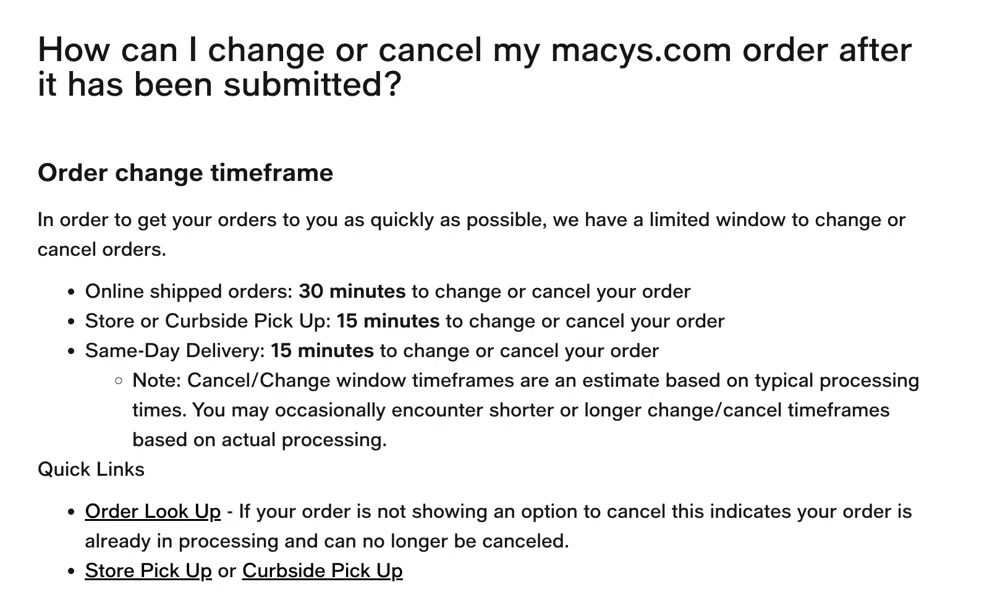Click the hollow bullet before Note
Viewport: 1000px width, 603px height.
pyautogui.click(x=119, y=381)
